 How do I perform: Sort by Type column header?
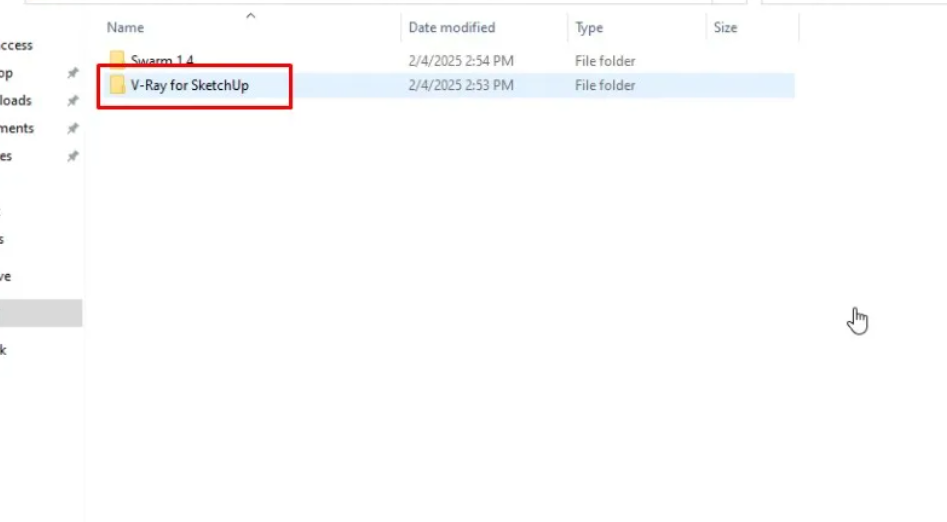587,28
